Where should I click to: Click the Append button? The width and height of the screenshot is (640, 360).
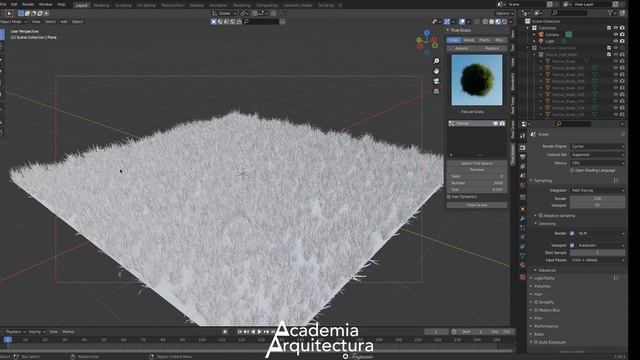tap(462, 48)
